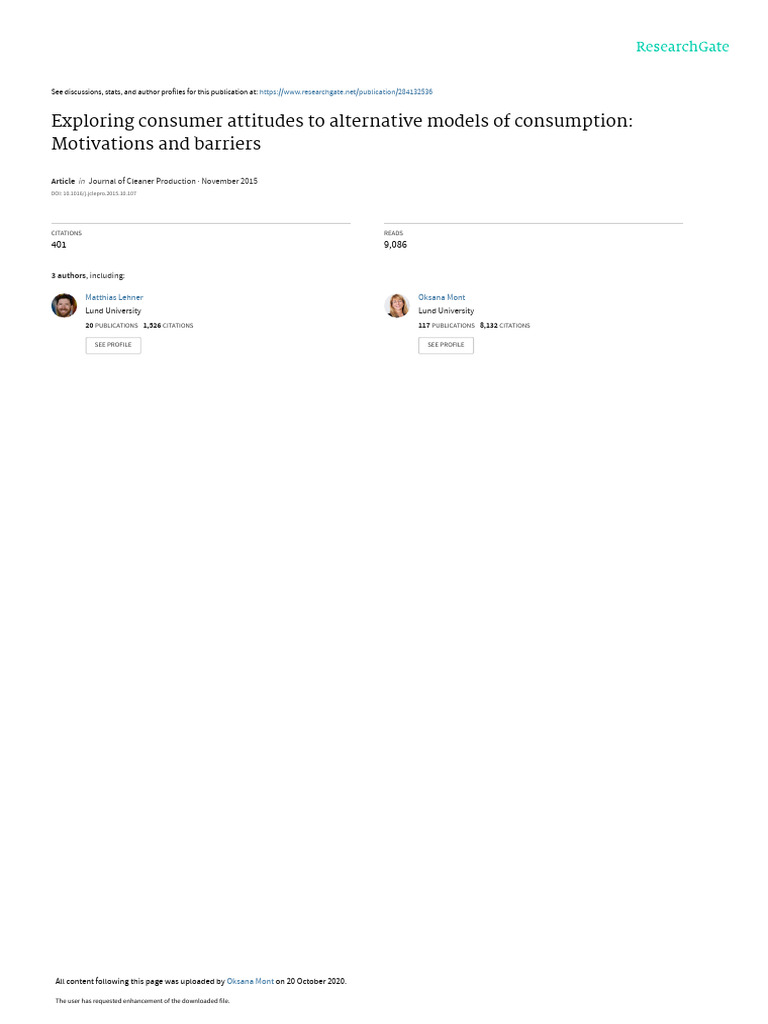Click Matthias Lehner's profile photo
Image resolution: width=768 pixels, height=1024 pixels.
coord(64,306)
